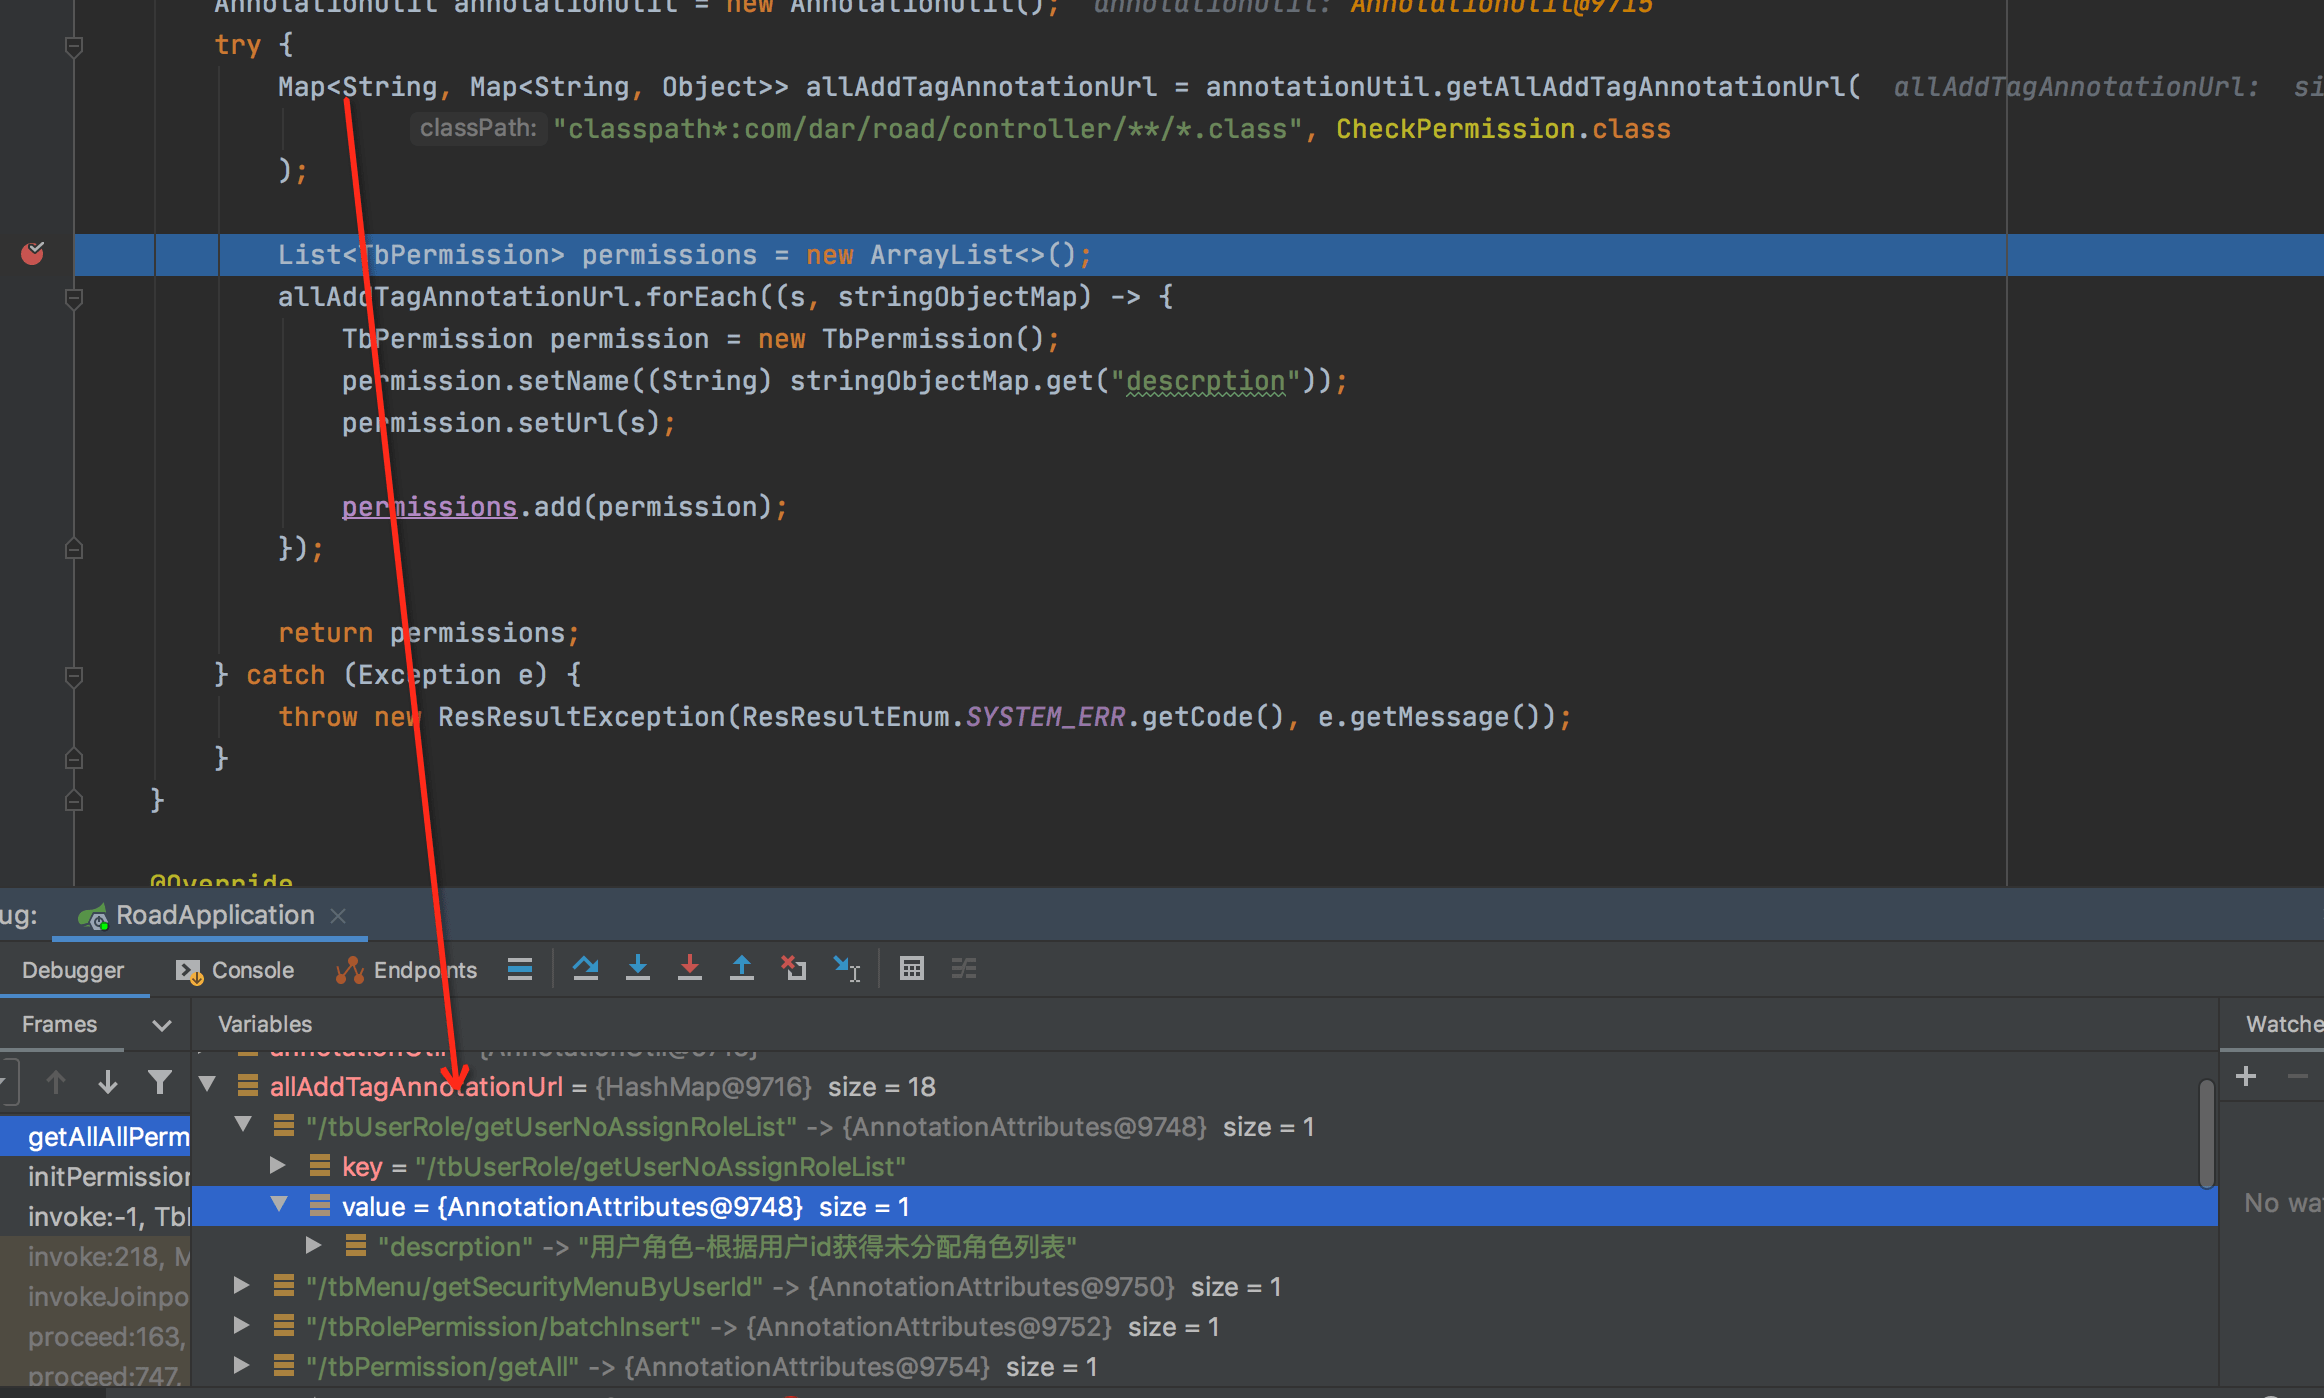The width and height of the screenshot is (2324, 1398).
Task: Toggle the breakpoint on the permissions line
Action: [33, 254]
